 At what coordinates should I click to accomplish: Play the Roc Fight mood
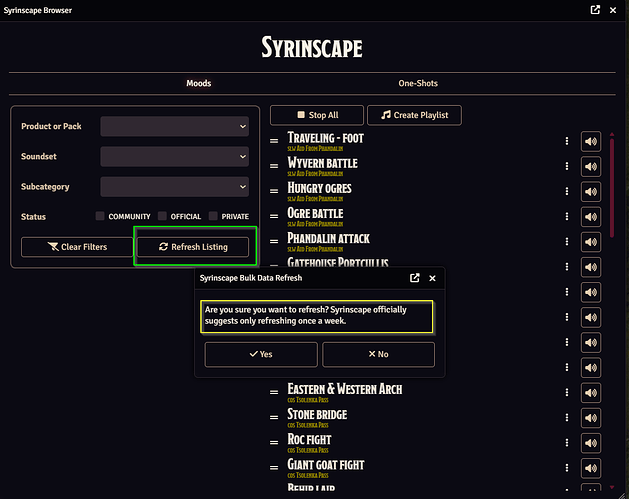pos(591,443)
